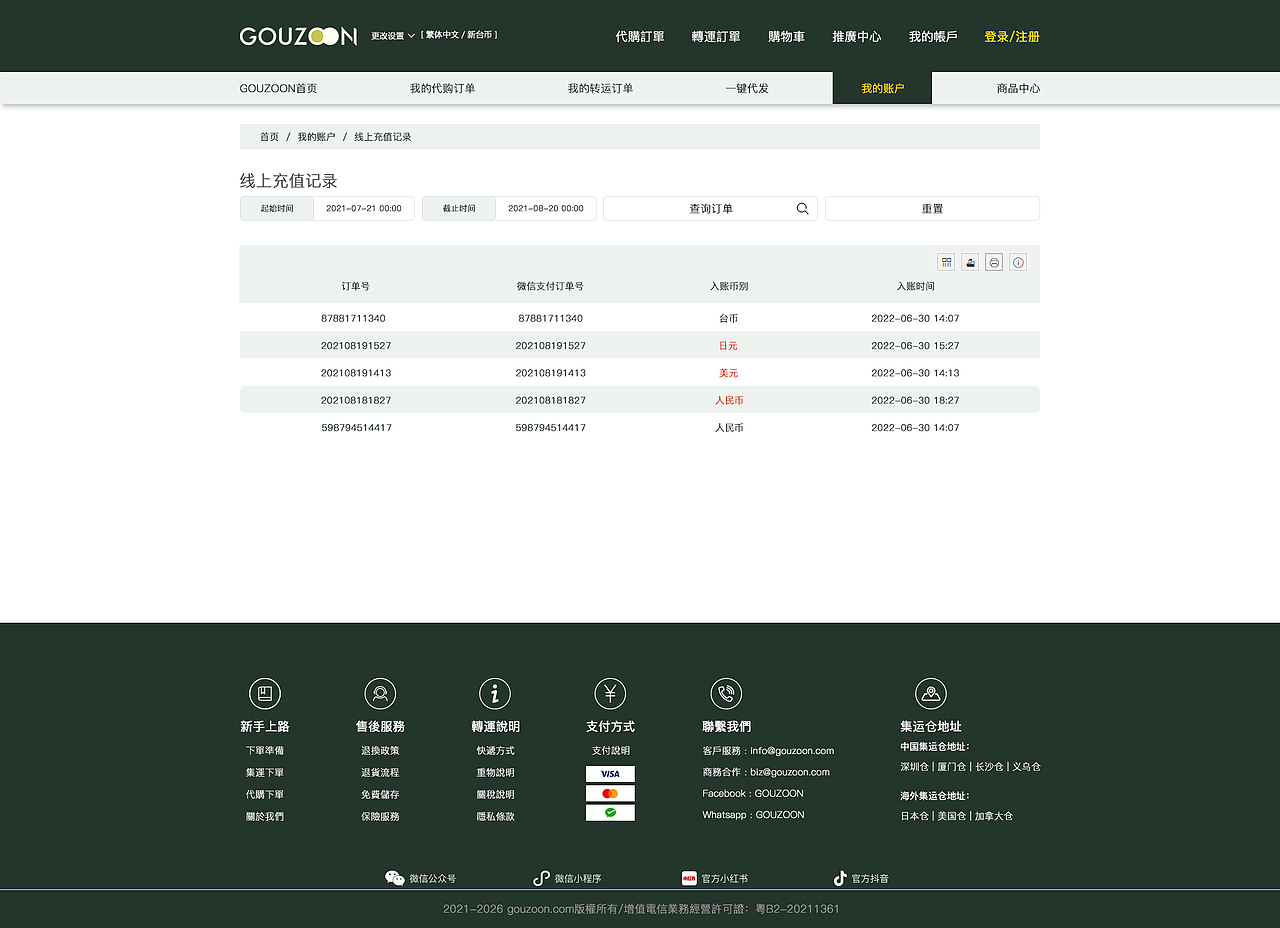Click the Mastercard payment icon

(610, 793)
